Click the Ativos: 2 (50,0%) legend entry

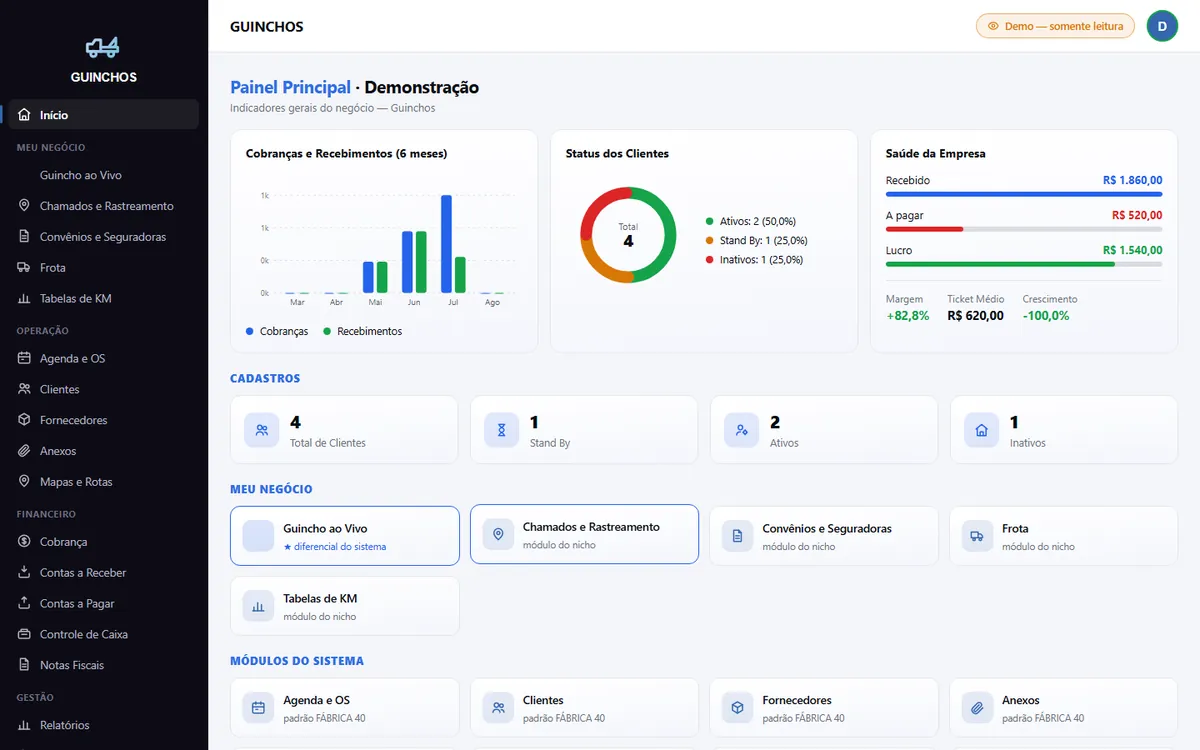point(750,221)
